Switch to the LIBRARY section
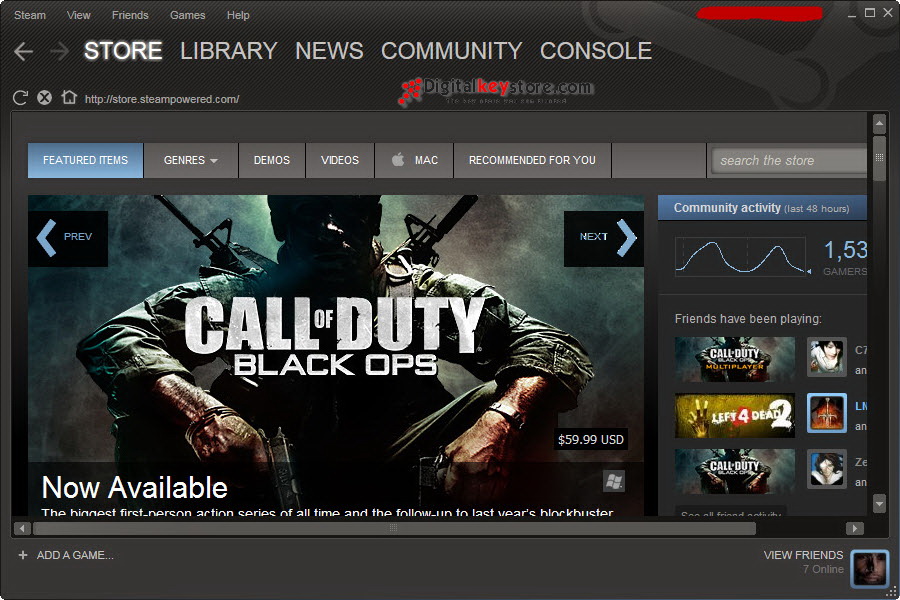 (x=228, y=51)
